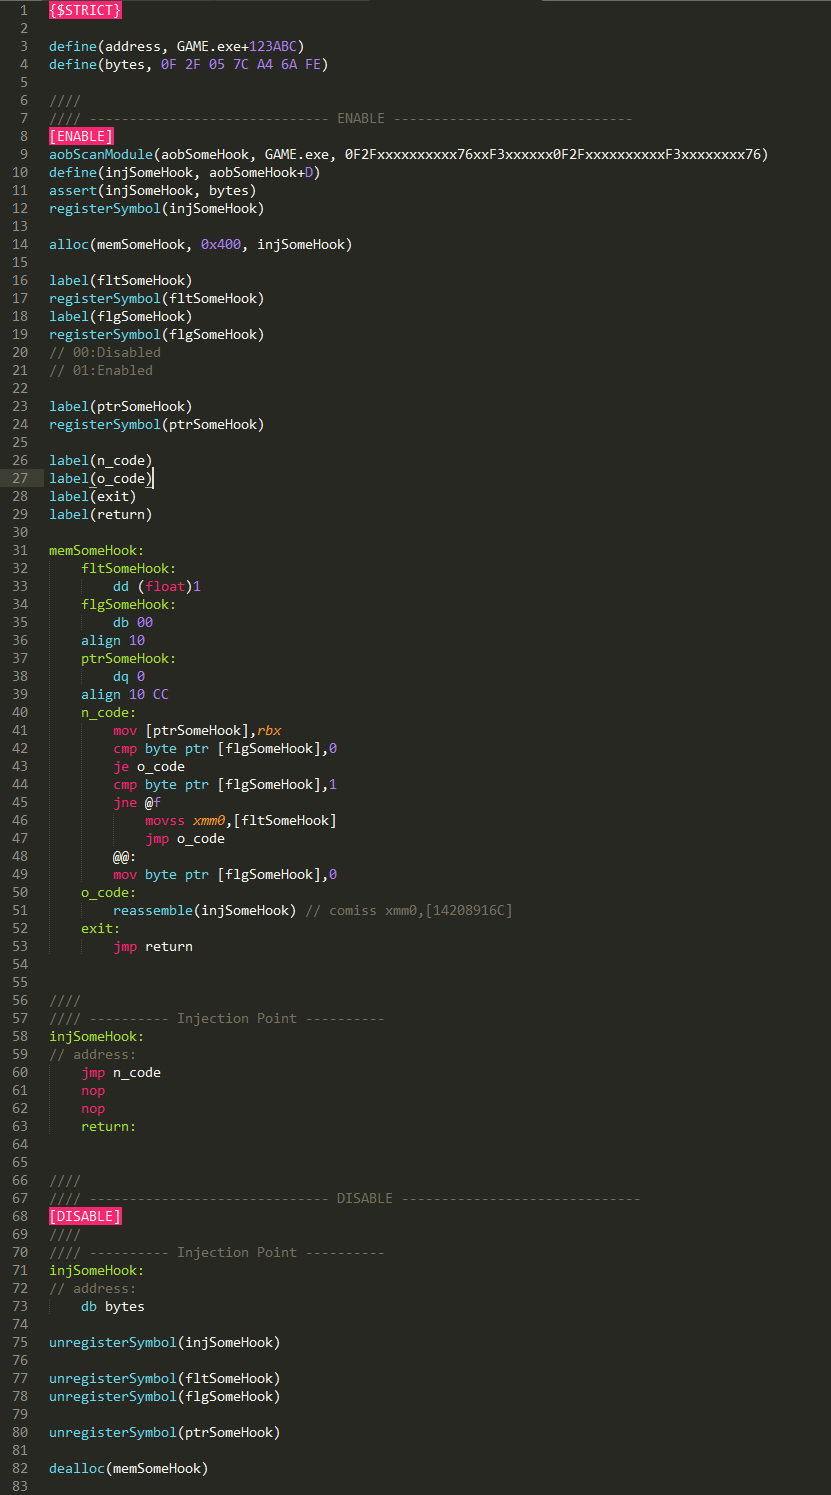Click the @@: anonymous label
Viewport: 831px width, 1495px height.
pos(125,856)
